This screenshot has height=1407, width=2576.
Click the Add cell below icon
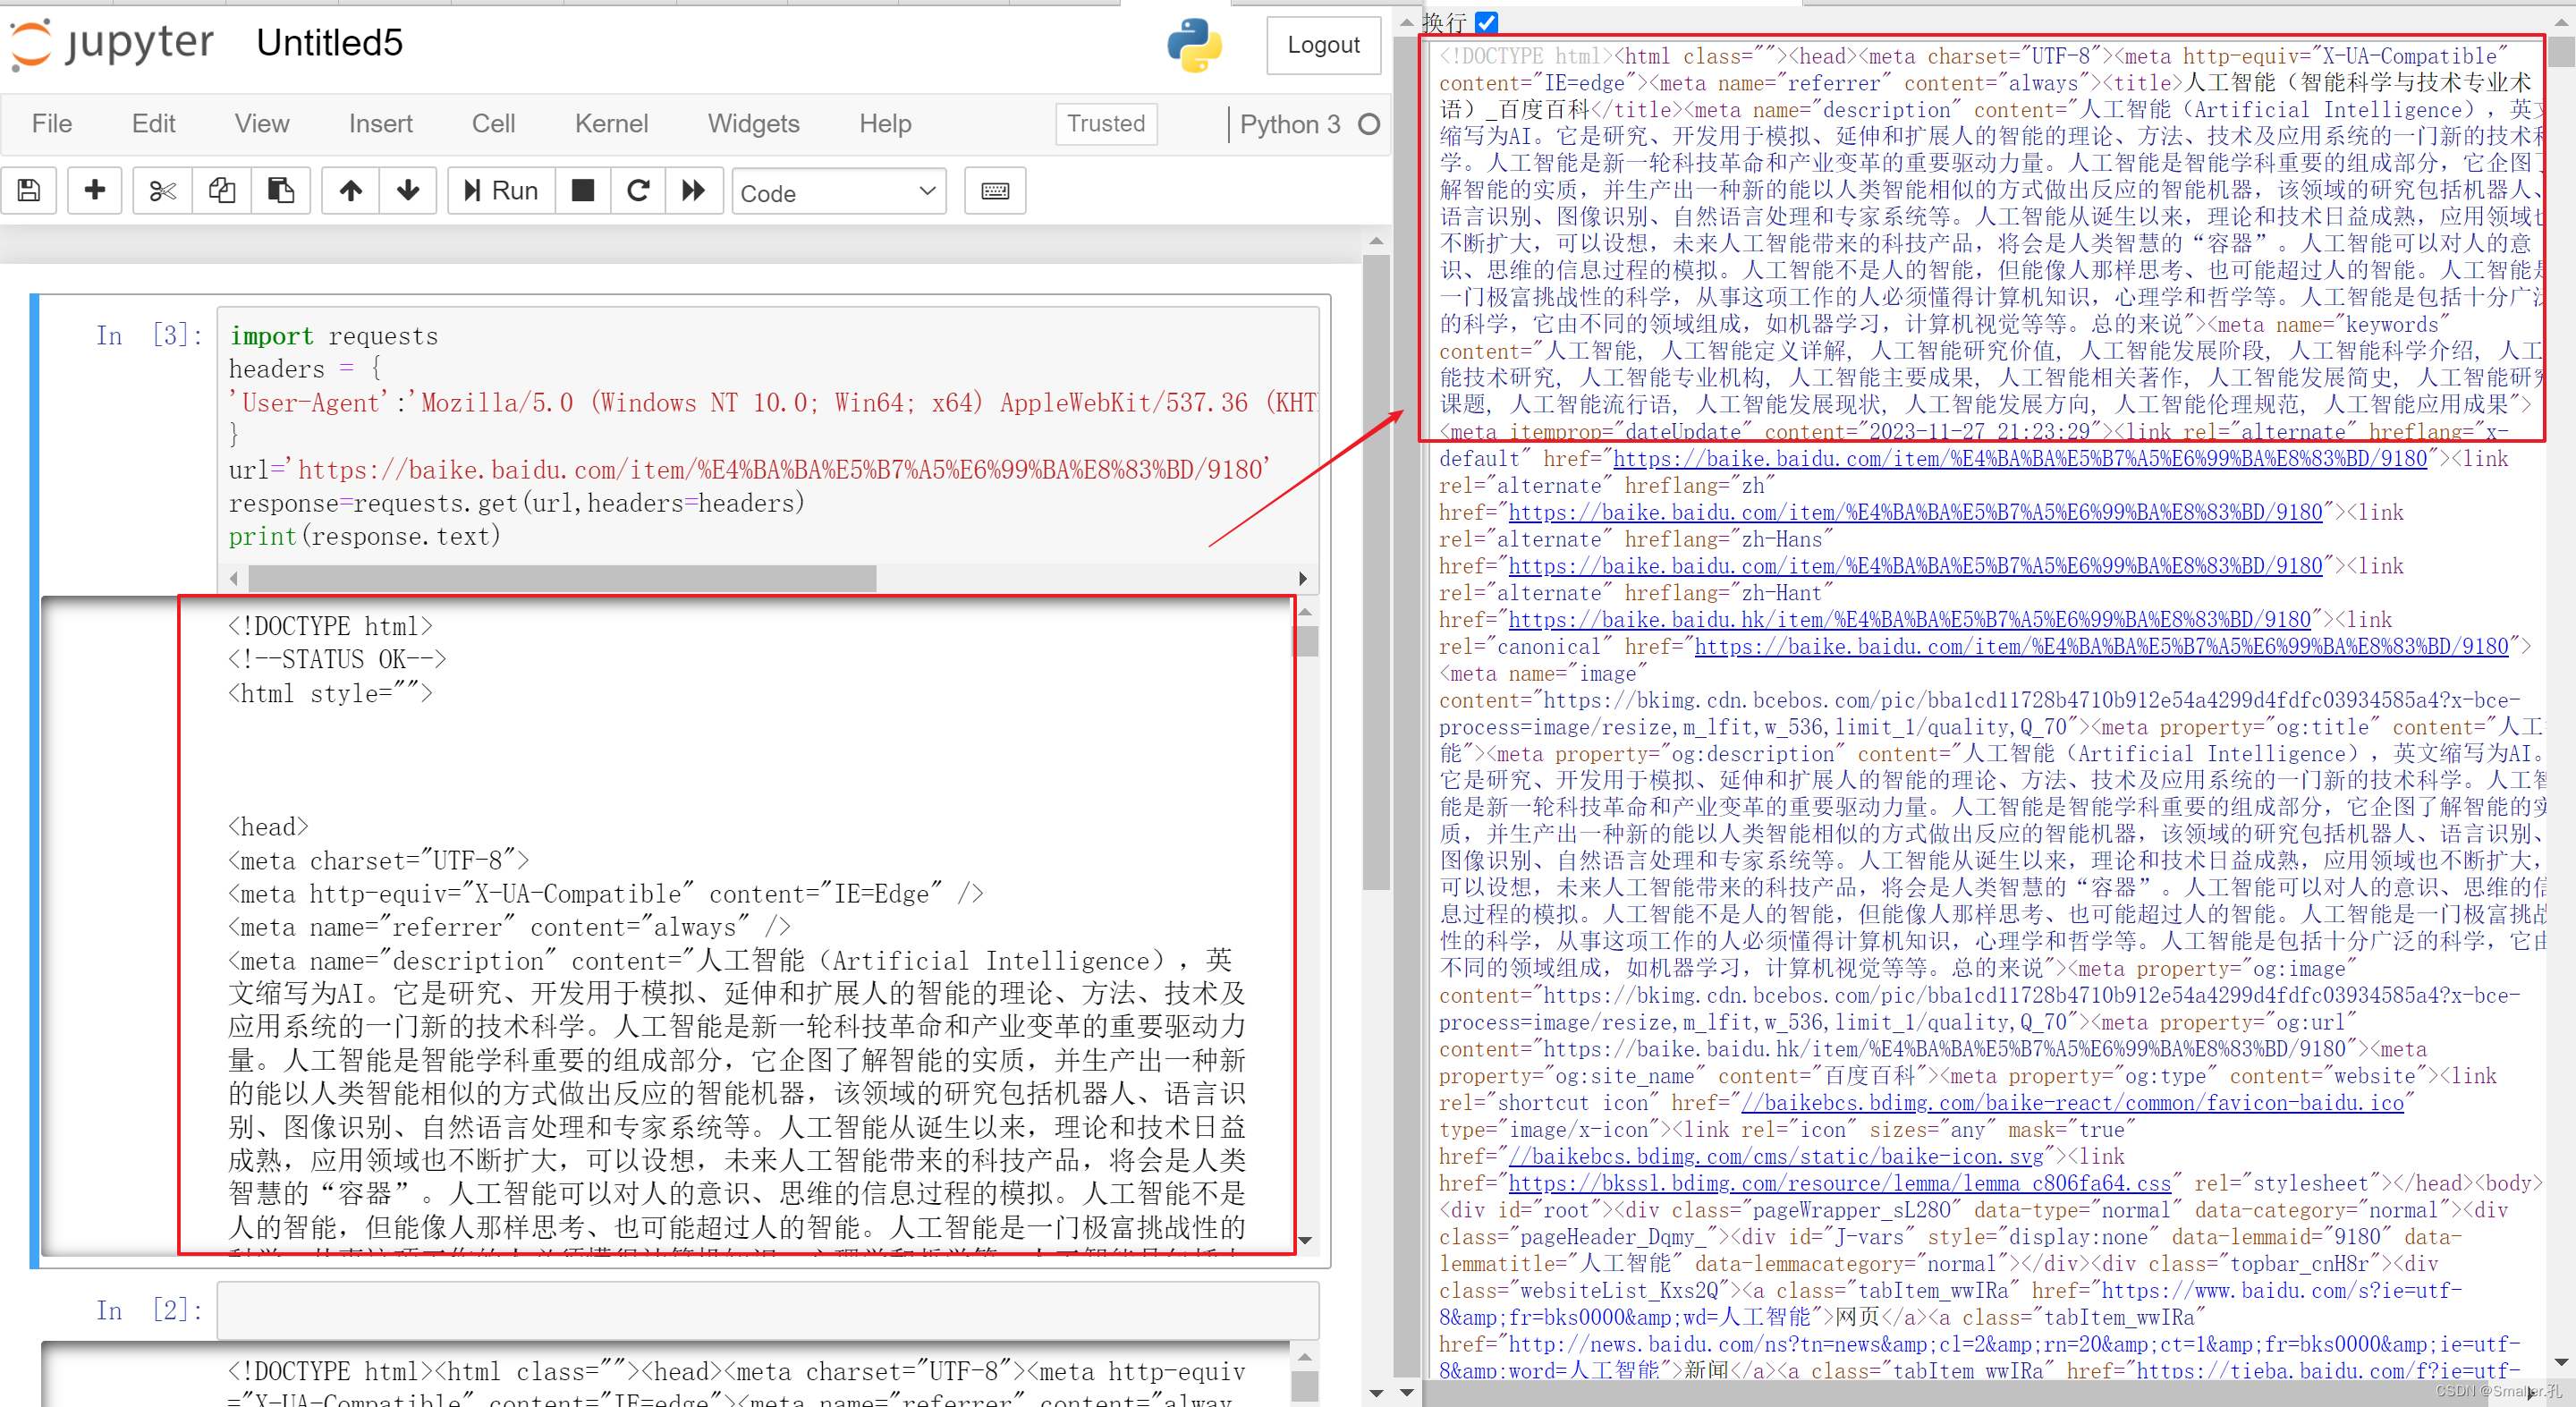(96, 189)
